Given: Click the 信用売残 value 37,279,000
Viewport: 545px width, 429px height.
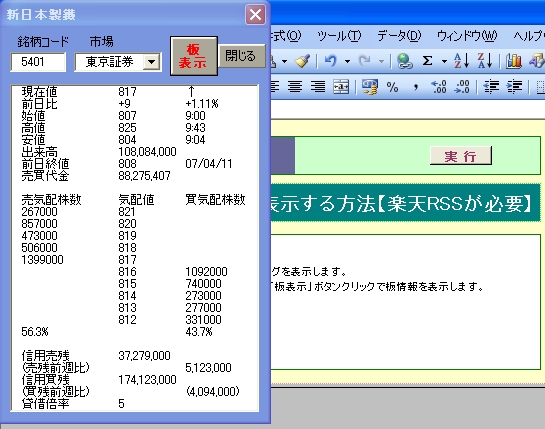Looking at the screenshot, I should (x=144, y=356).
